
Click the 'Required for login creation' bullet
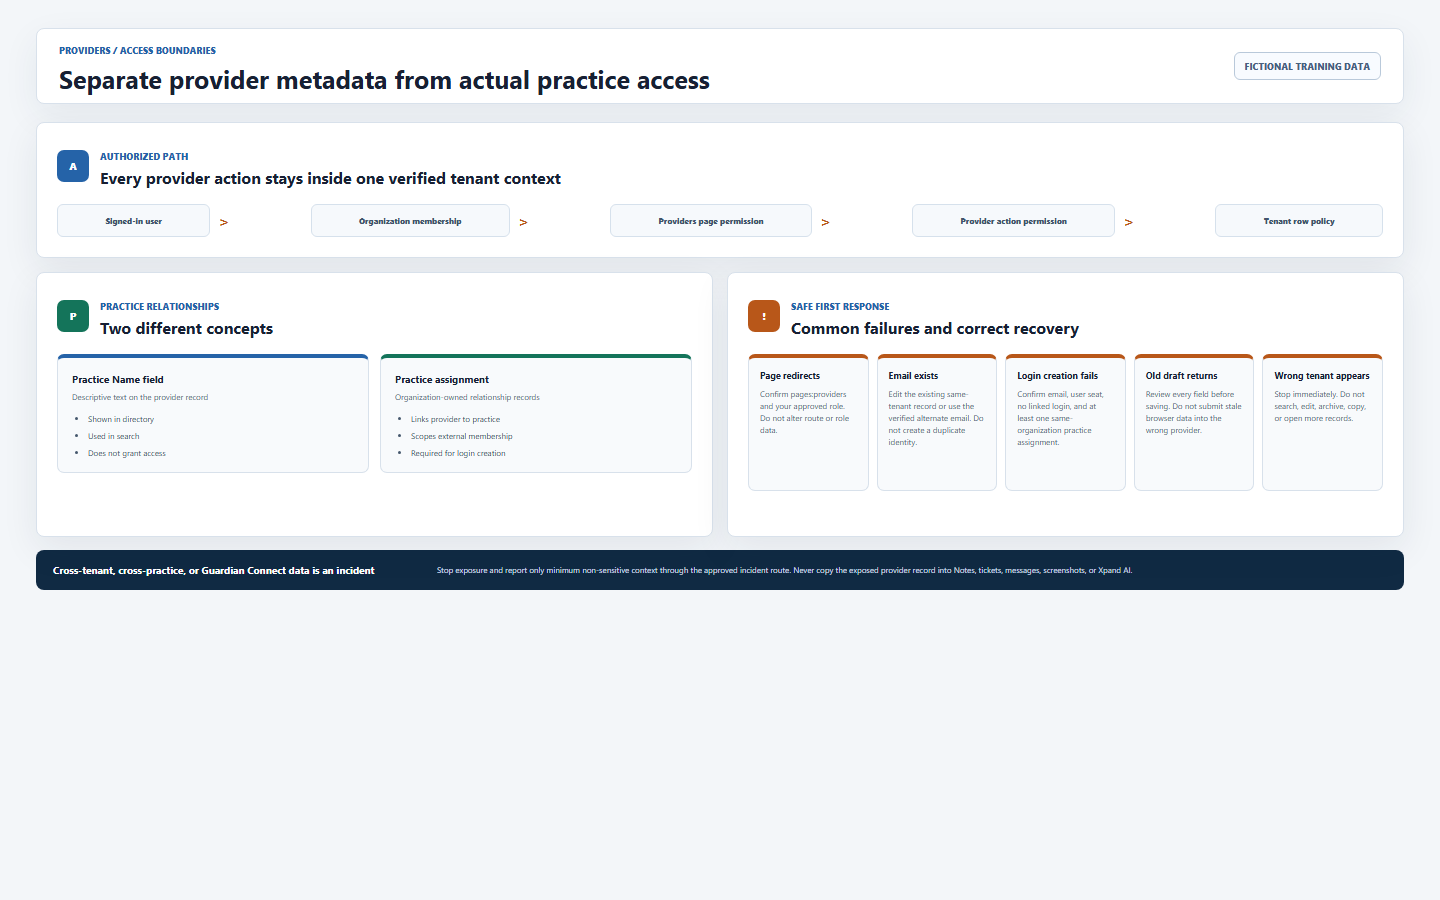458,453
